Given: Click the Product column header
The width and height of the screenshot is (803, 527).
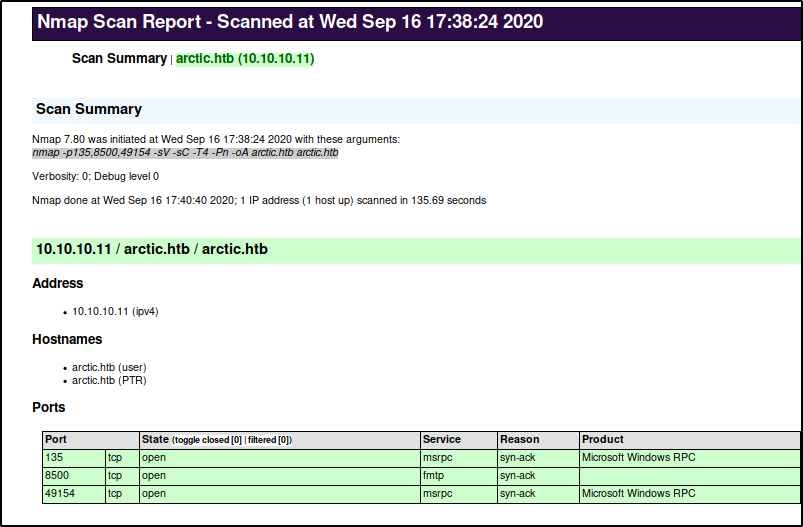Looking at the screenshot, I should click(690, 440).
